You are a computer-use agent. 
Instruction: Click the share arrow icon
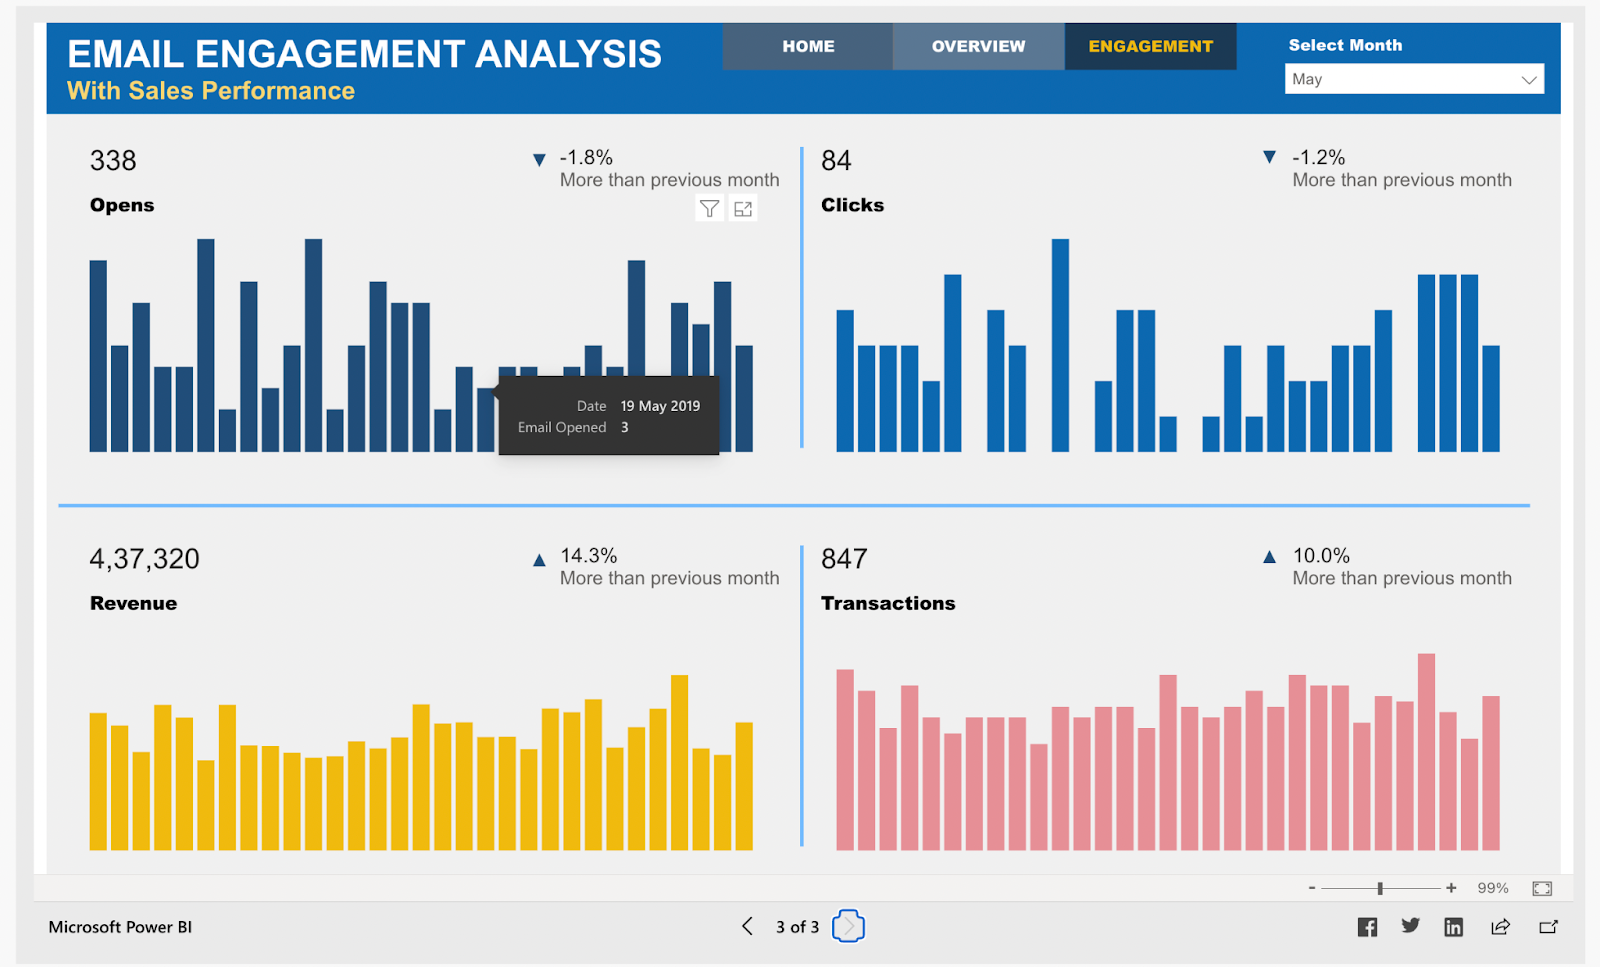point(1500,926)
